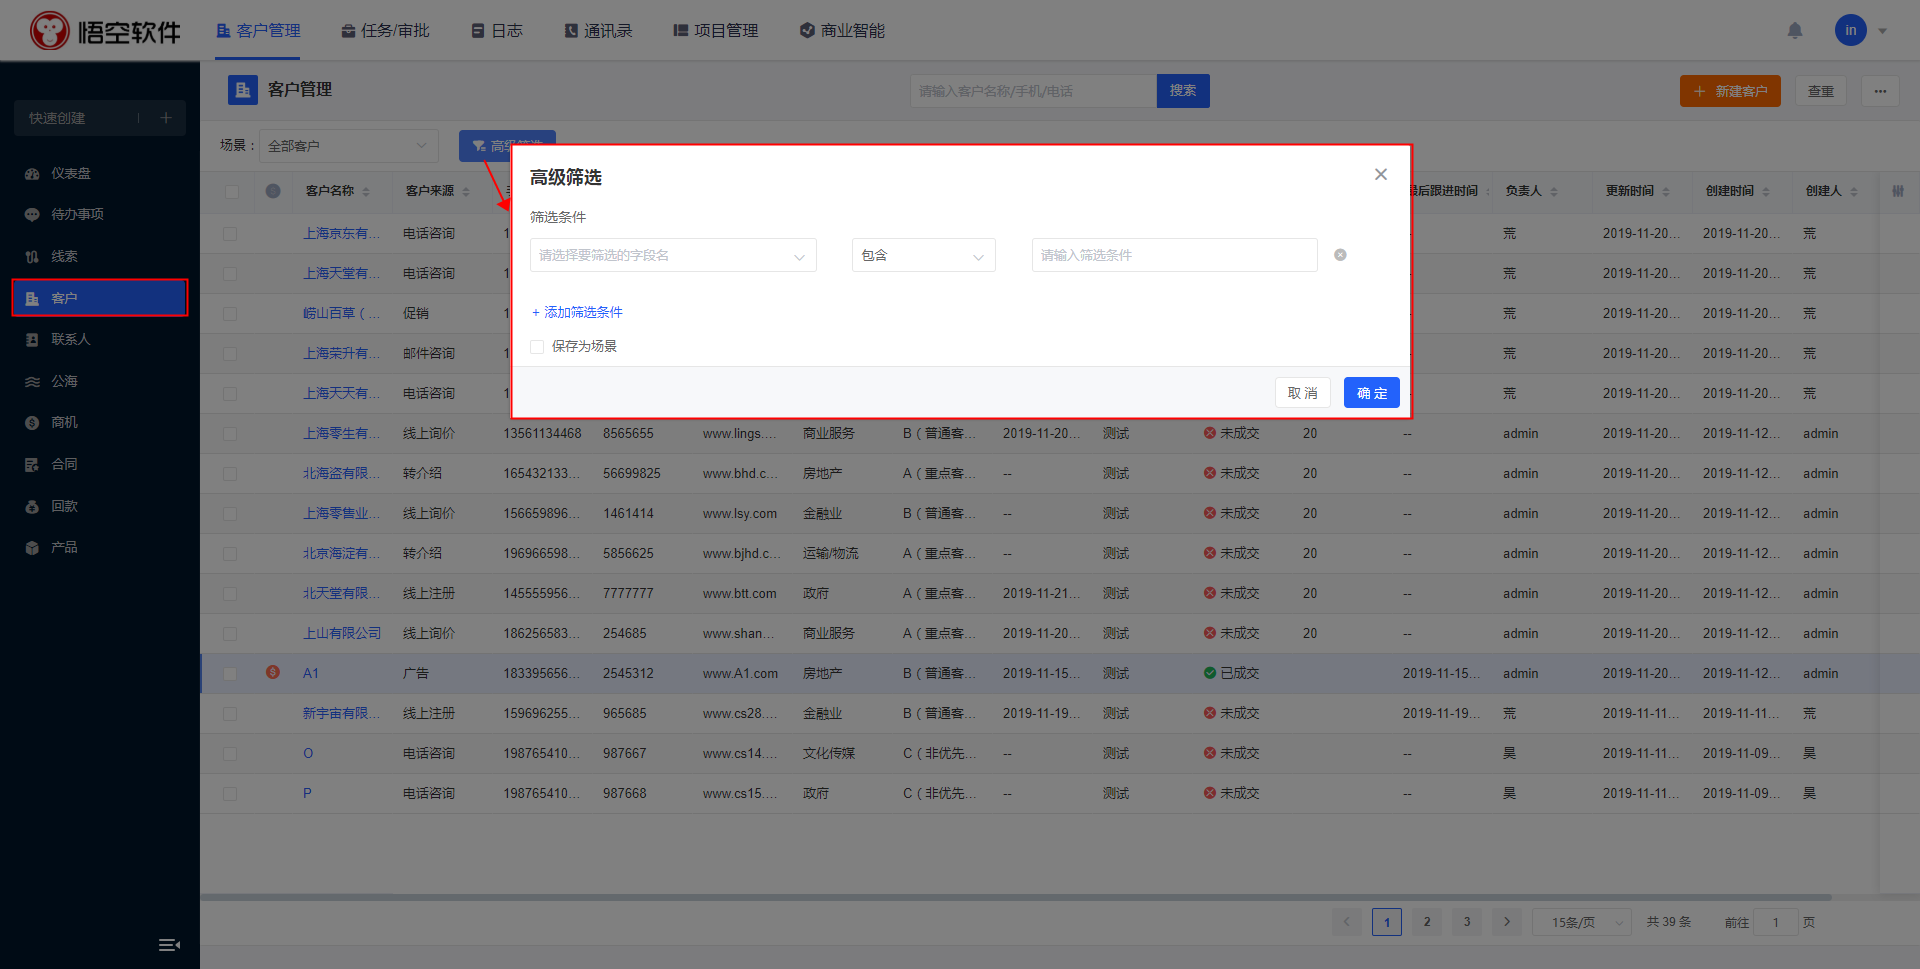Click the more options ellipsis button

(1880, 91)
